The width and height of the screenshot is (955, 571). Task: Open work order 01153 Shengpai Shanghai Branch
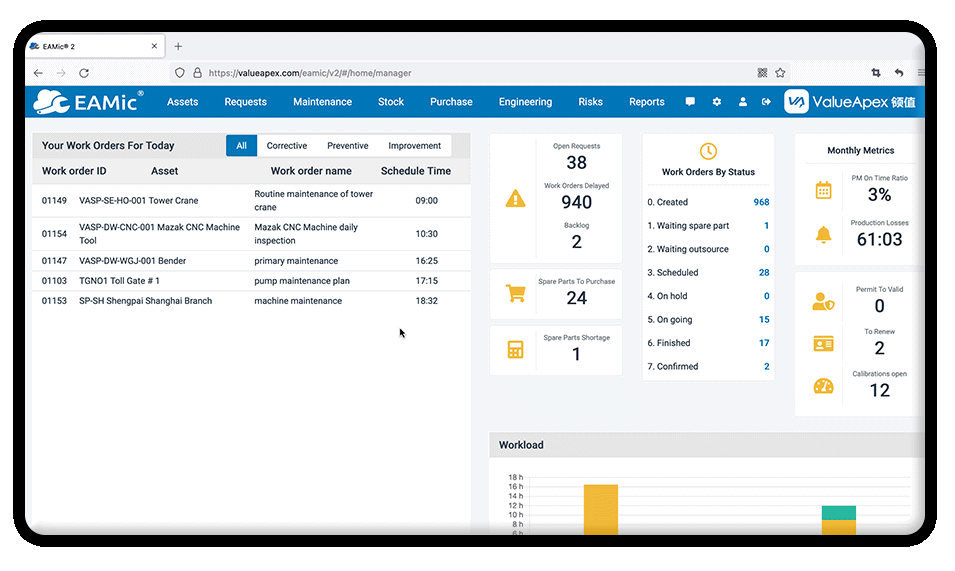click(251, 301)
